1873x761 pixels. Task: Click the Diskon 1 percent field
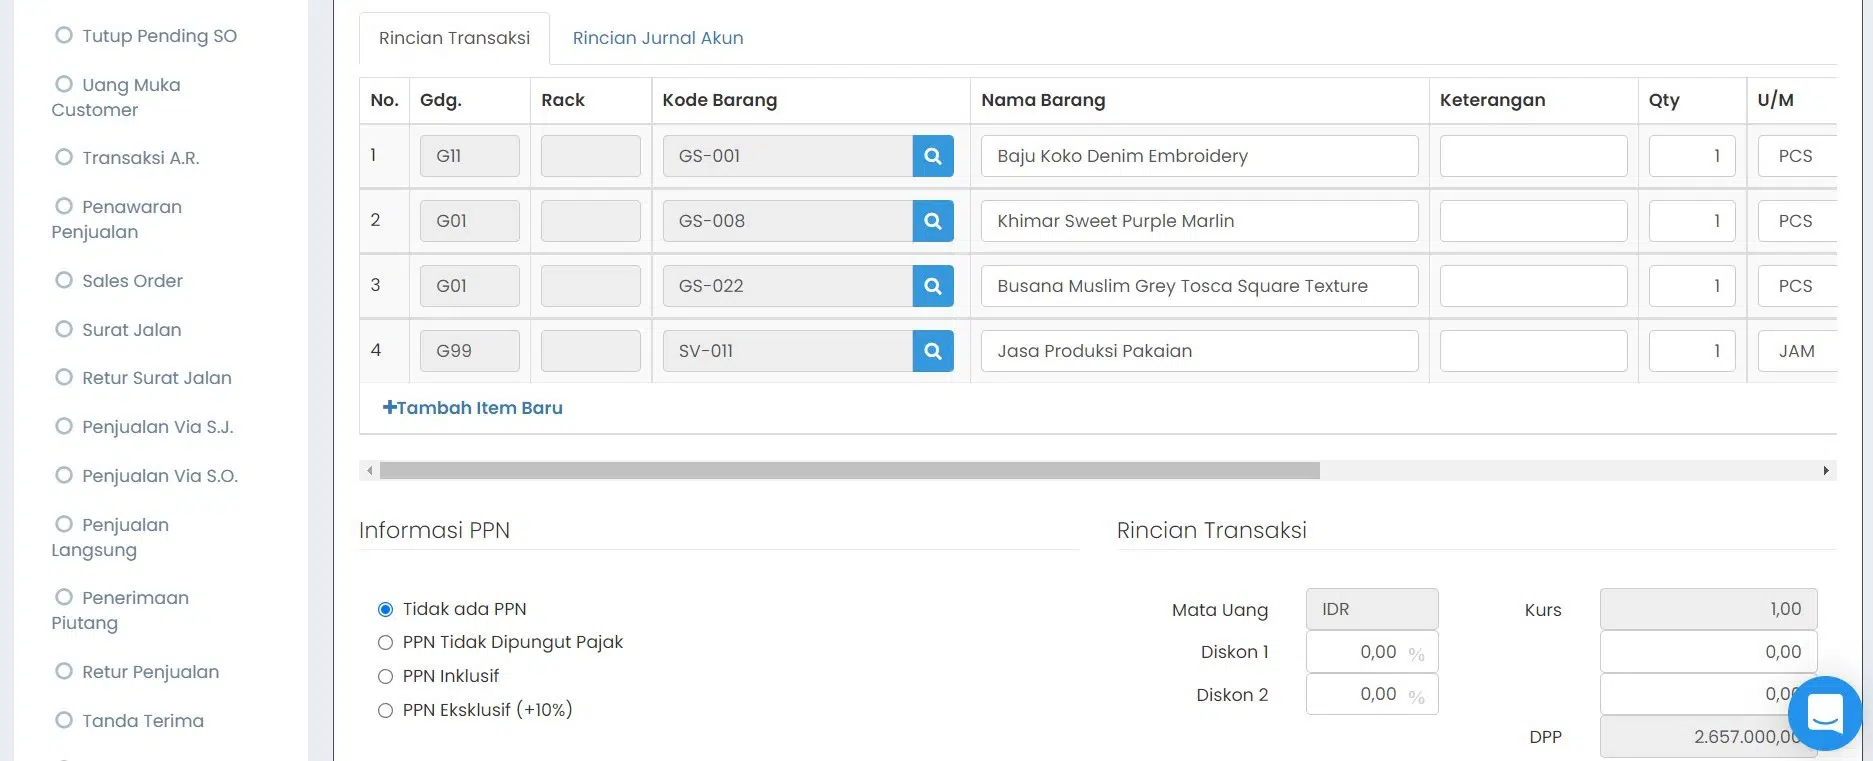coord(1372,652)
